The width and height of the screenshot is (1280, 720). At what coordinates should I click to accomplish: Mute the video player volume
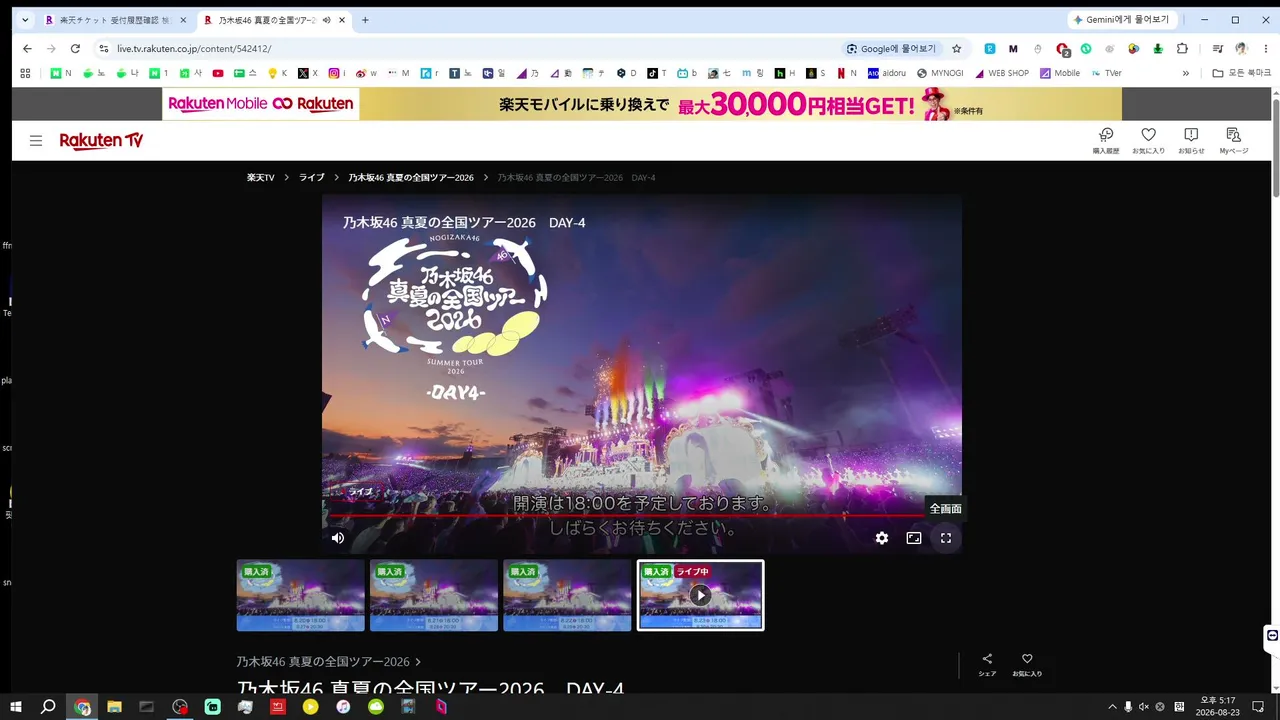click(338, 538)
